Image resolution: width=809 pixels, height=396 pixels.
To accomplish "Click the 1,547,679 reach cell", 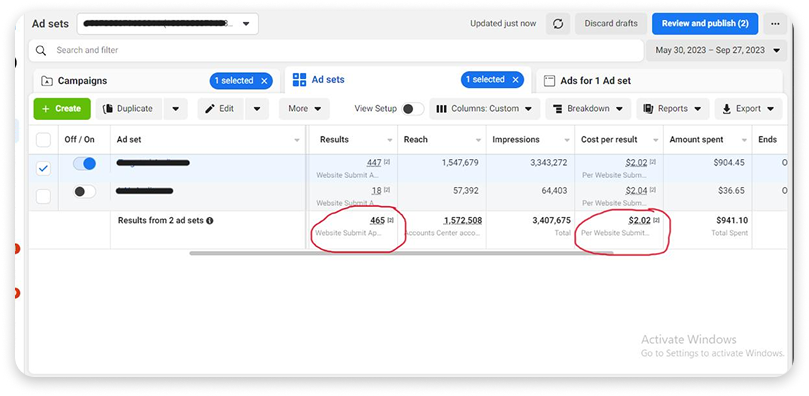I will 460,163.
